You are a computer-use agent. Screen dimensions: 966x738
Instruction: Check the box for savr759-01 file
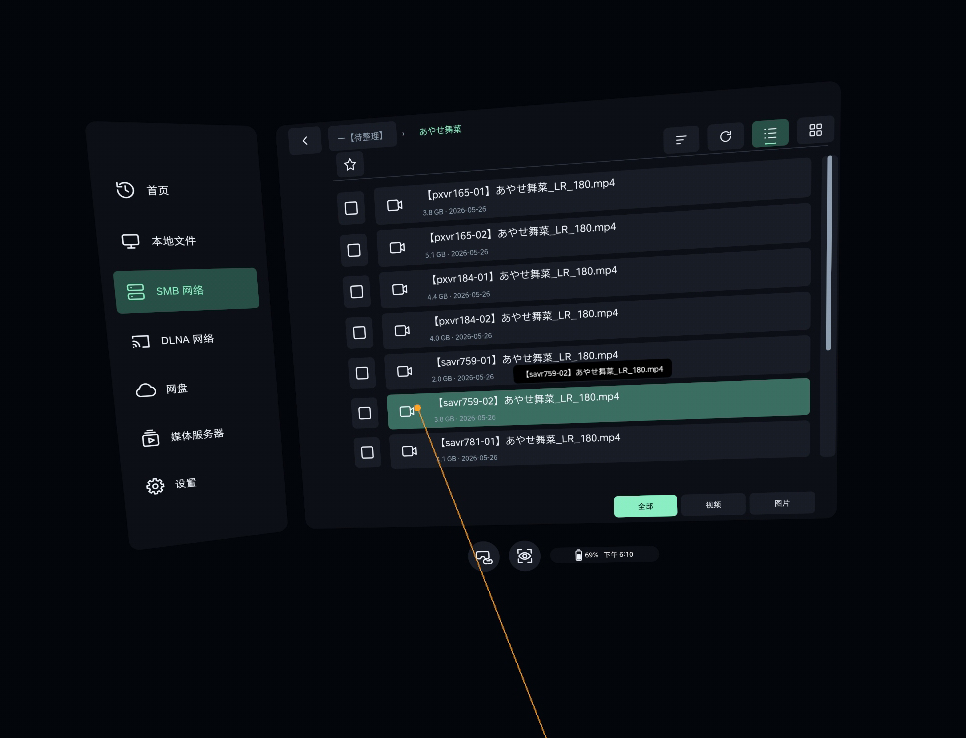coord(362,373)
